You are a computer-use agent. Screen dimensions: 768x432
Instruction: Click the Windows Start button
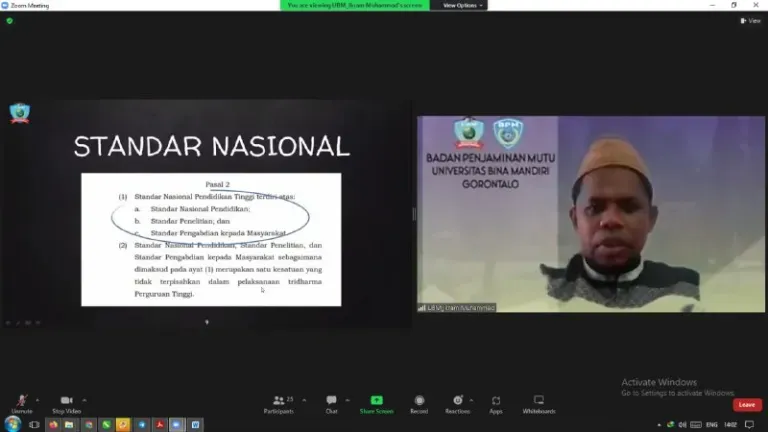(x=11, y=424)
